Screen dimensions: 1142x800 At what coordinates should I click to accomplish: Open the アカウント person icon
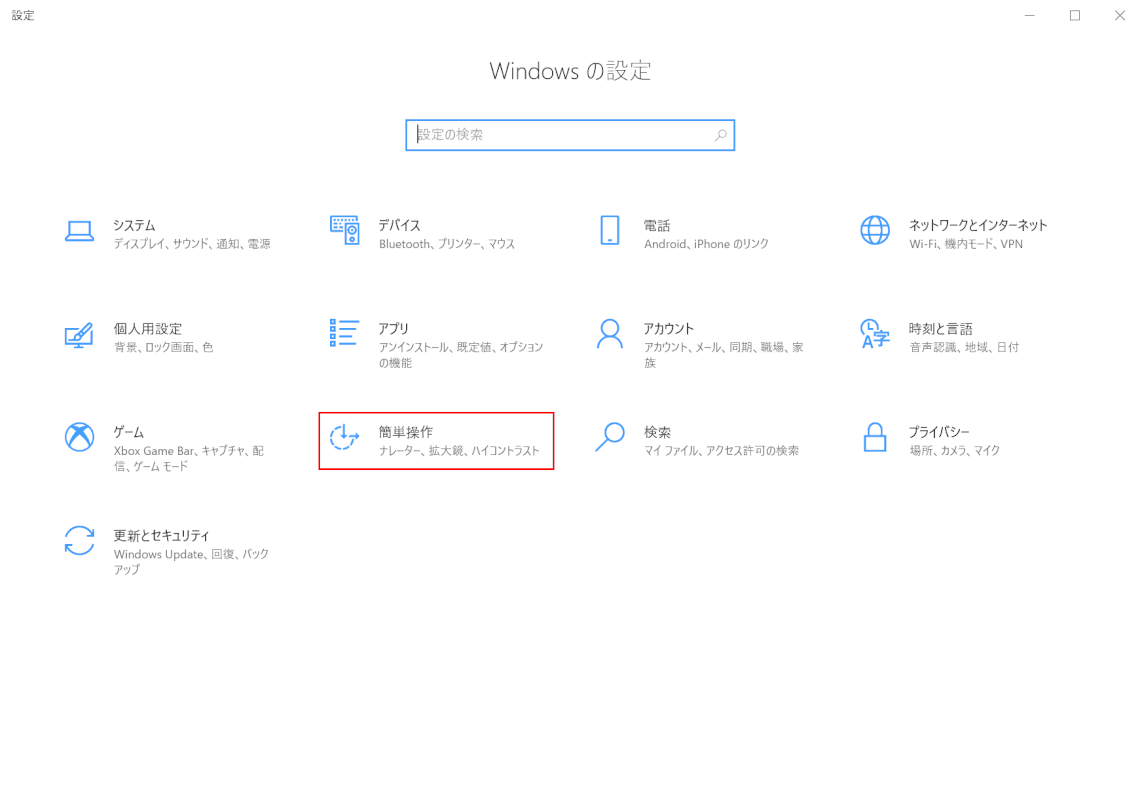coord(610,334)
